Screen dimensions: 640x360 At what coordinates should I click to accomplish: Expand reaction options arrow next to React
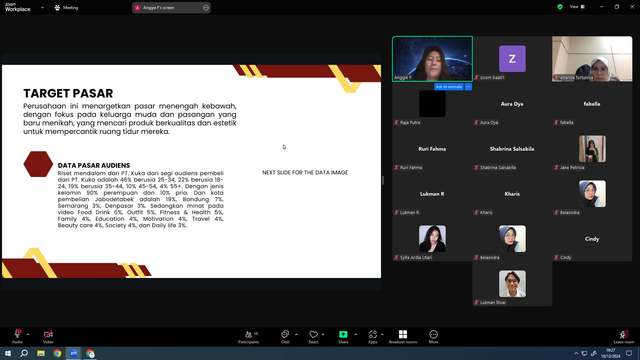[x=323, y=334]
